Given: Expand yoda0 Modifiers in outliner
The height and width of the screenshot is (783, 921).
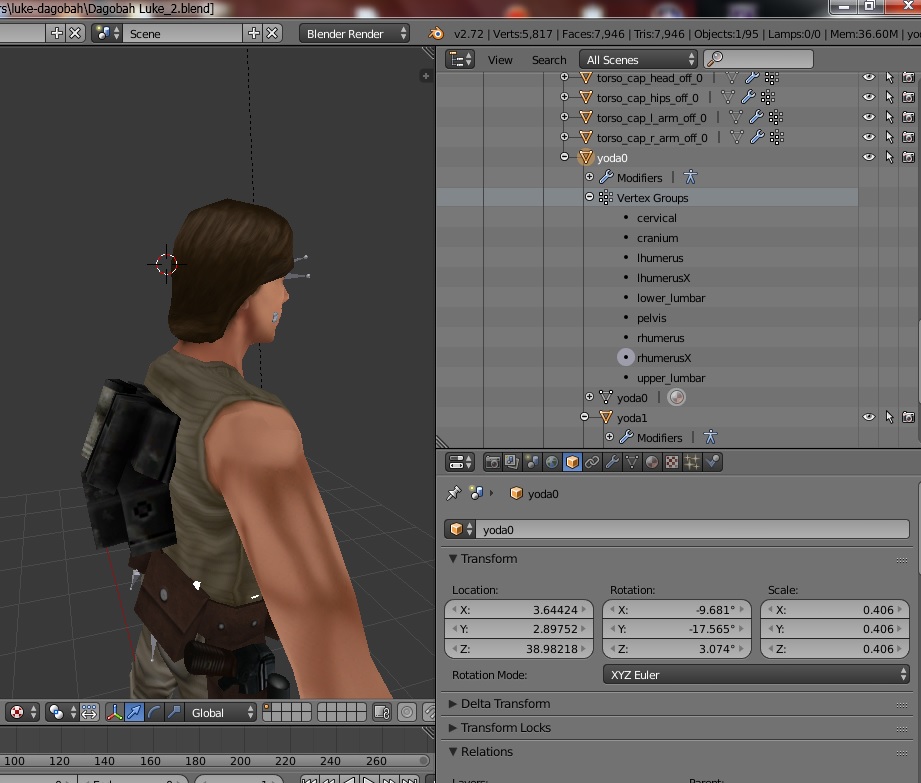Looking at the screenshot, I should click(x=590, y=177).
